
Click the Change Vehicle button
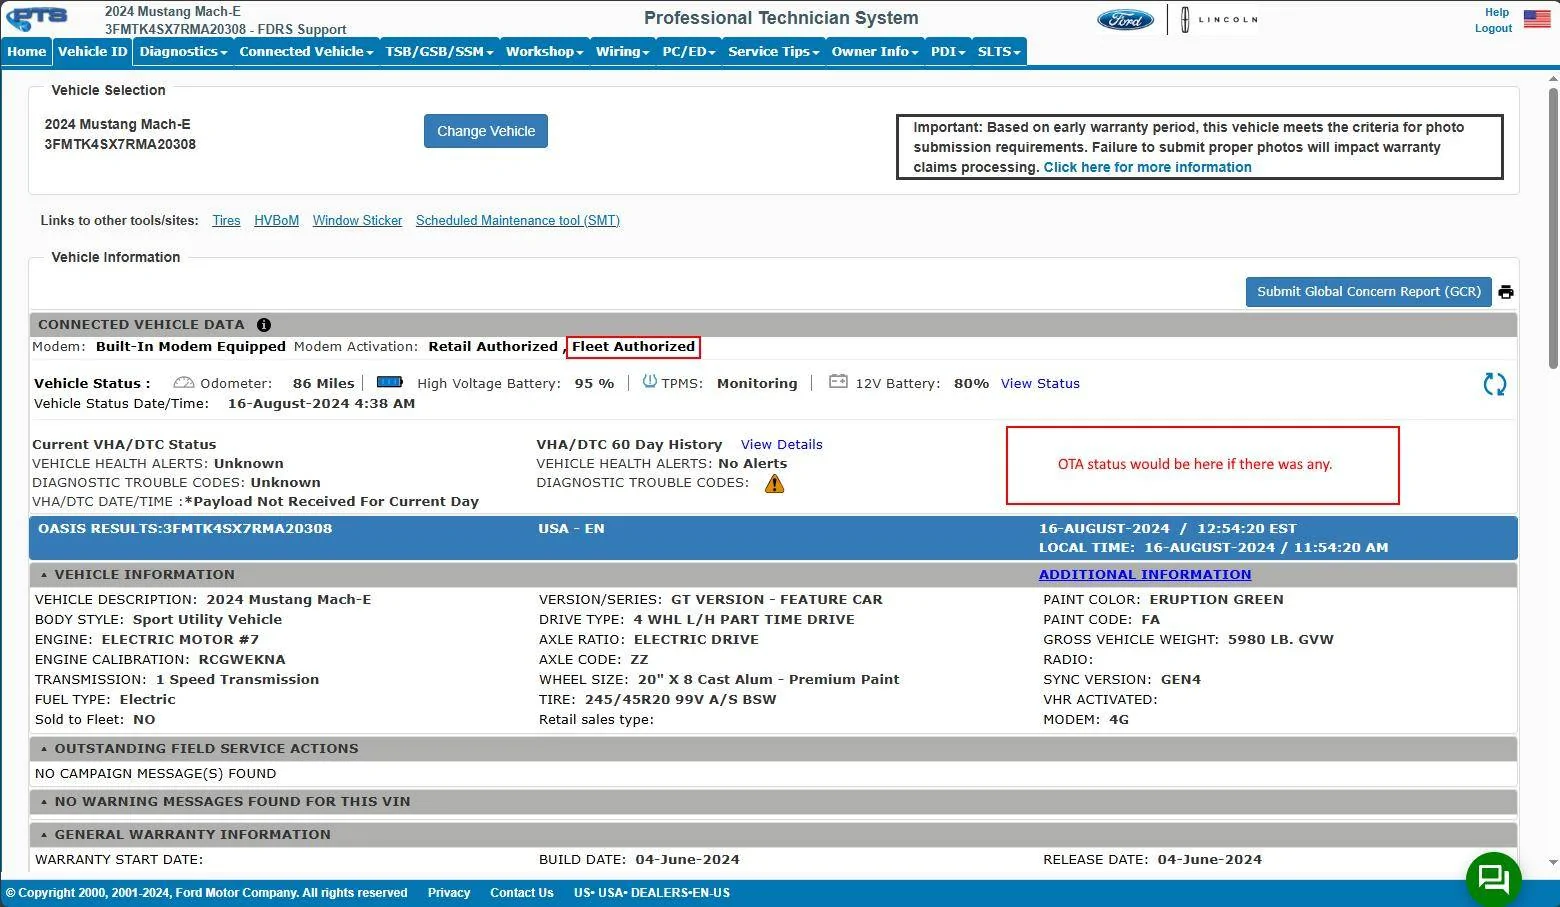pos(486,131)
